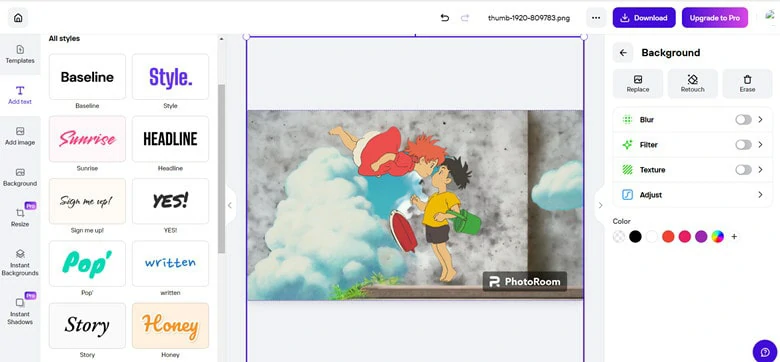The height and width of the screenshot is (362, 780).
Task: Choose the Sunrise text style
Action: (x=87, y=139)
